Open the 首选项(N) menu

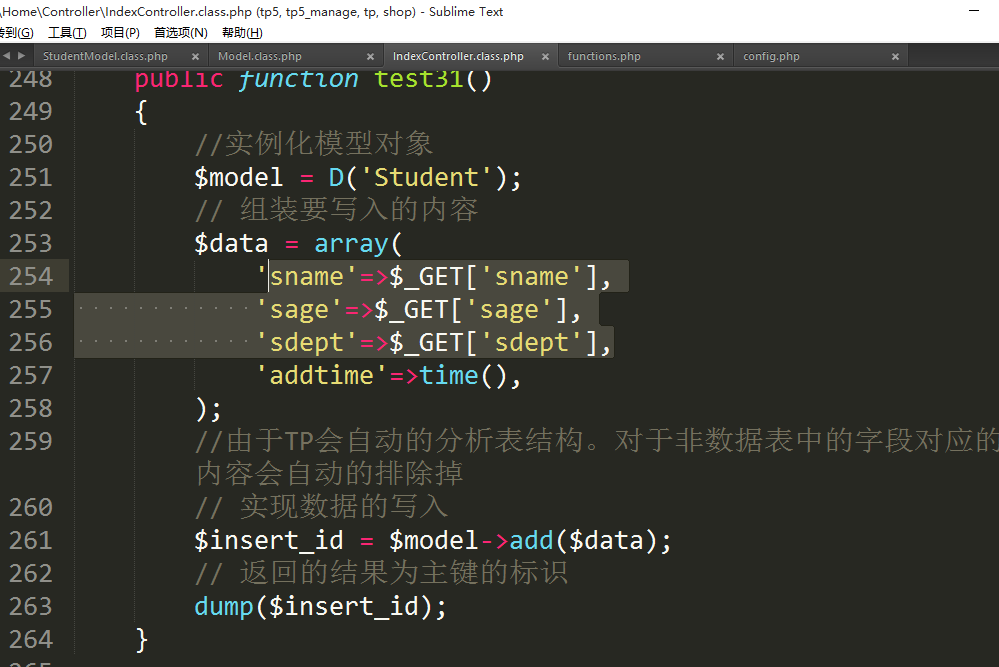coord(180,33)
